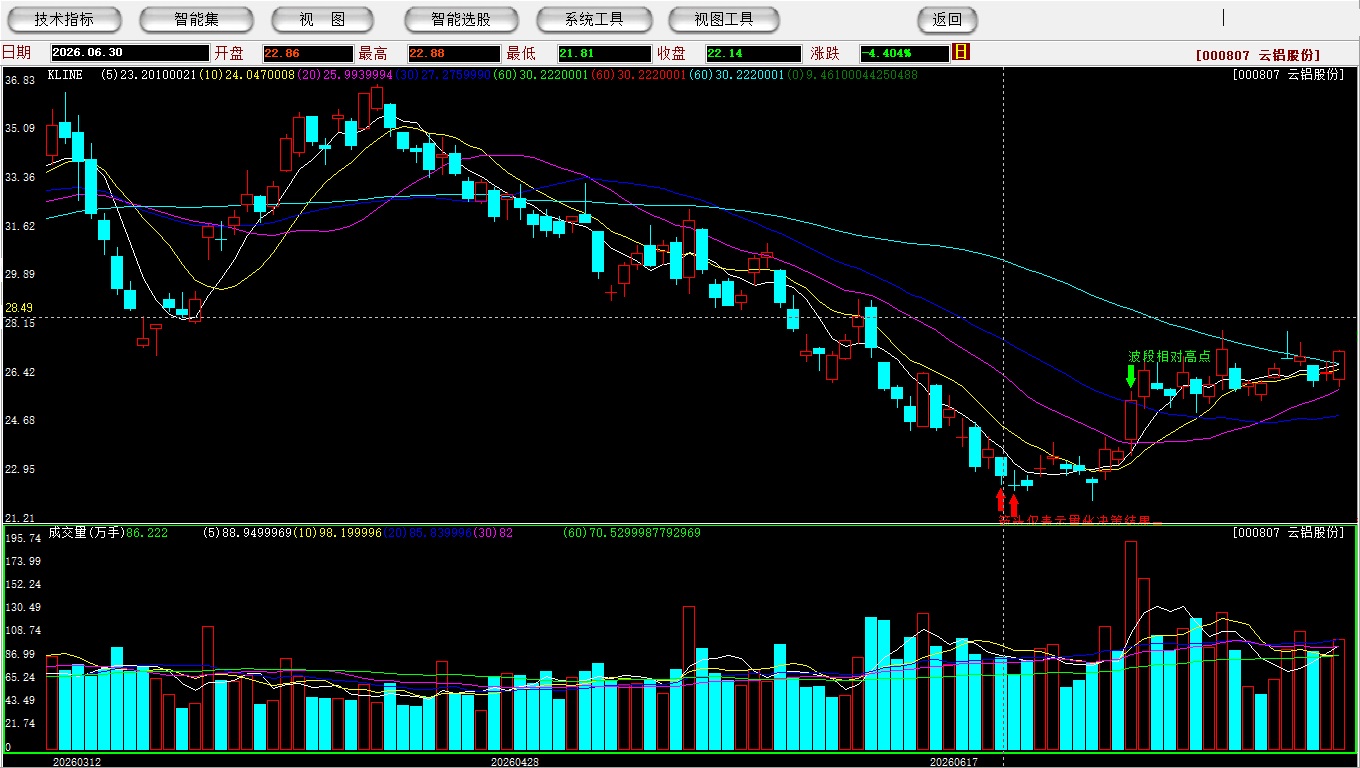This screenshot has height=768, width=1360.
Task: Click the 涨跌 value -4.404%
Action: [903, 53]
